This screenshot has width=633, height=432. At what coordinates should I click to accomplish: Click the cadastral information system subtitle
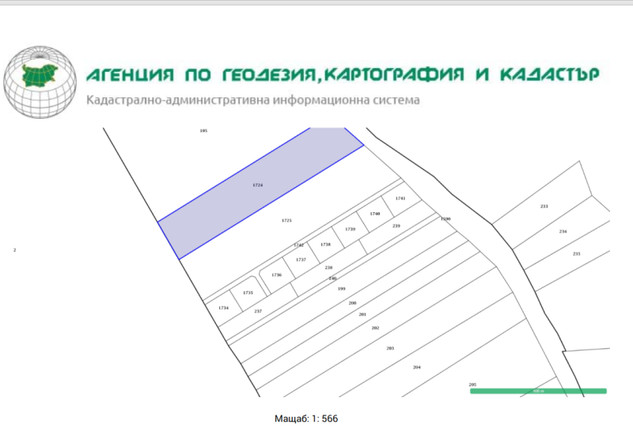click(x=253, y=100)
